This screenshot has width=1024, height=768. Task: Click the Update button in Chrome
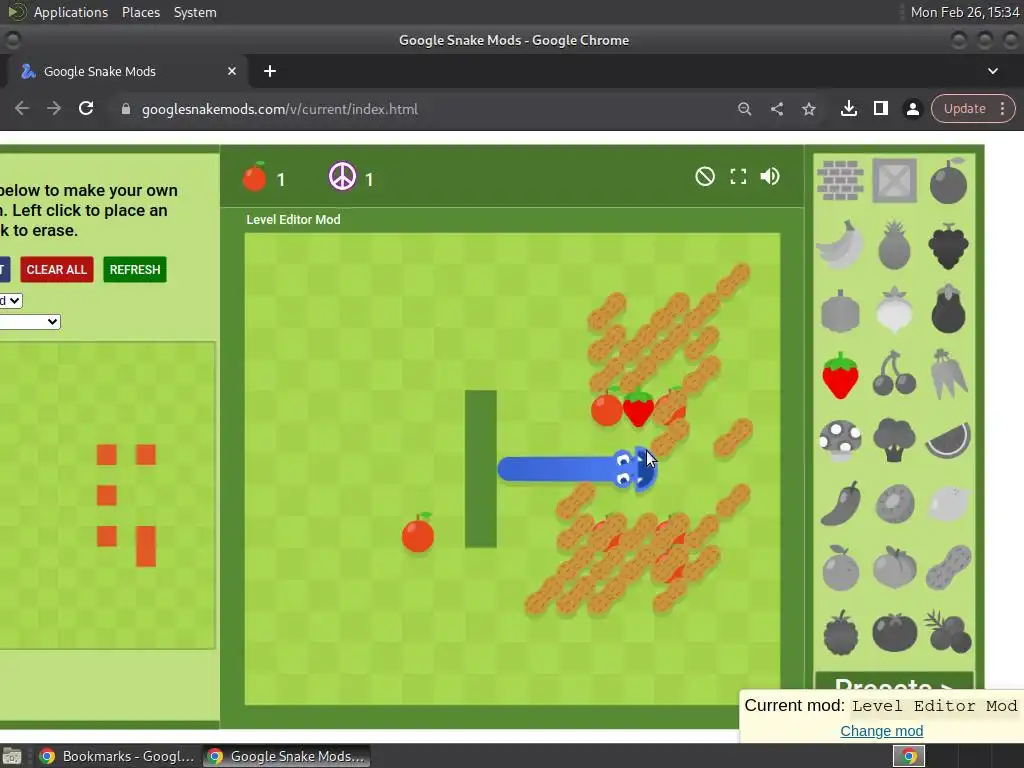coord(965,108)
